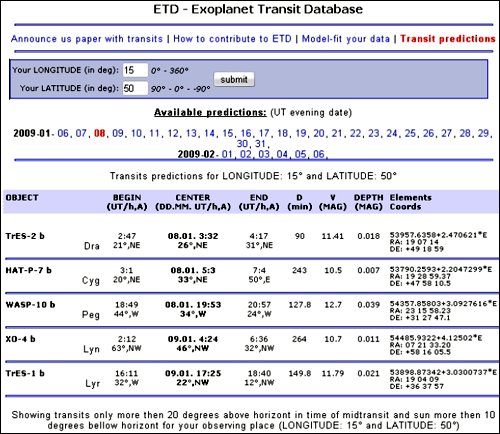
Task: Click object name 'TrES-1 b'
Action: click(x=25, y=373)
